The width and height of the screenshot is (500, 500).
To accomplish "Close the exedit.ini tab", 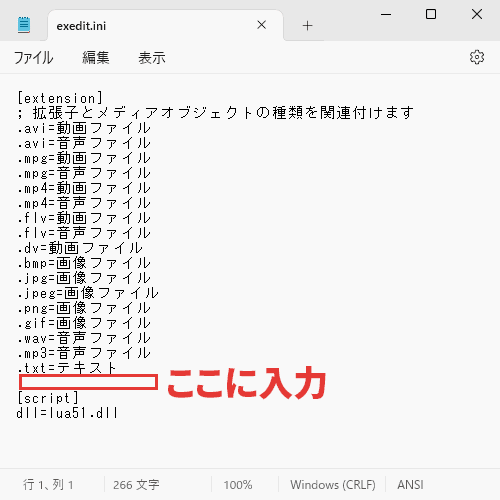I will [x=262, y=25].
